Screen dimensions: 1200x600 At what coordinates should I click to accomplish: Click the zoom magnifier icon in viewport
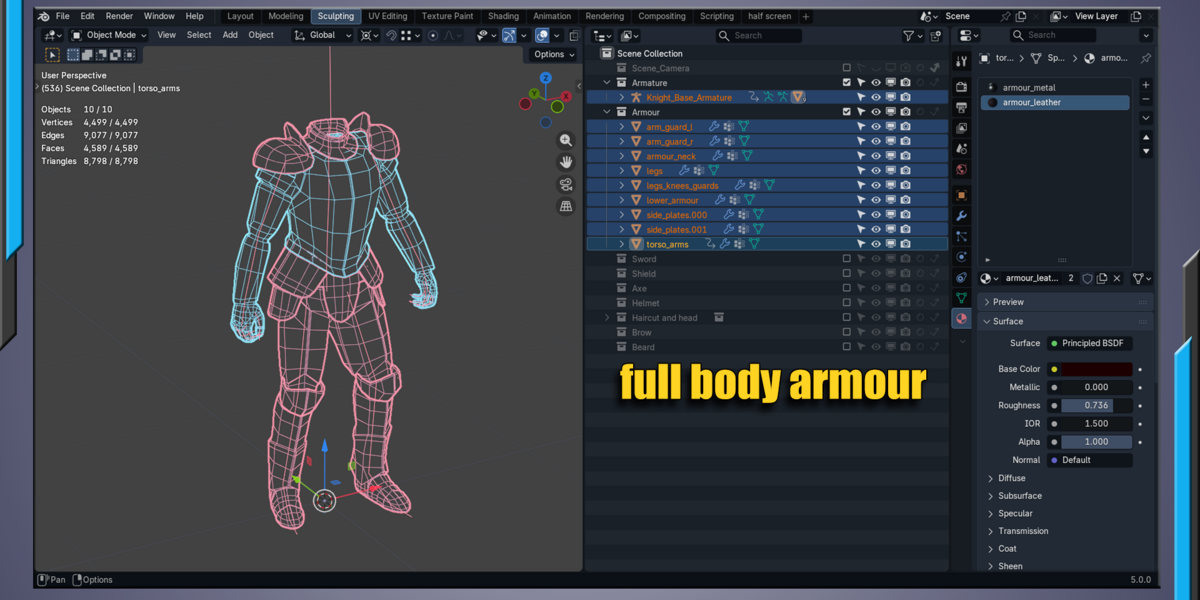[566, 141]
